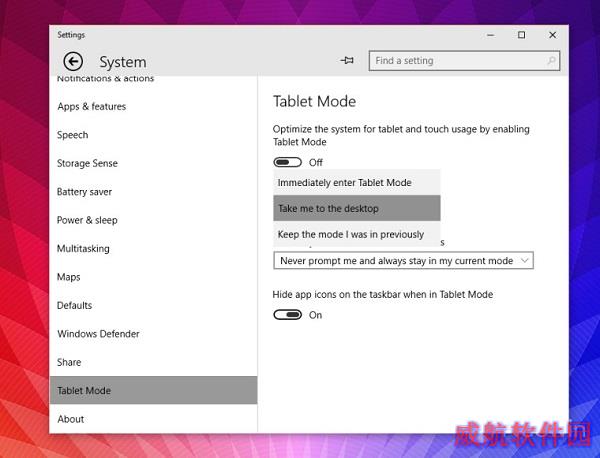Click the search magnifier icon

(x=551, y=60)
